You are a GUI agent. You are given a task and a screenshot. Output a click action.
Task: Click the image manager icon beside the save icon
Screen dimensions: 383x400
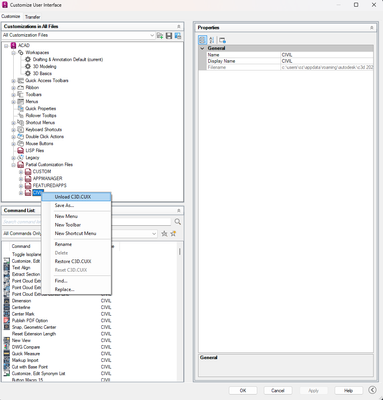point(178,35)
